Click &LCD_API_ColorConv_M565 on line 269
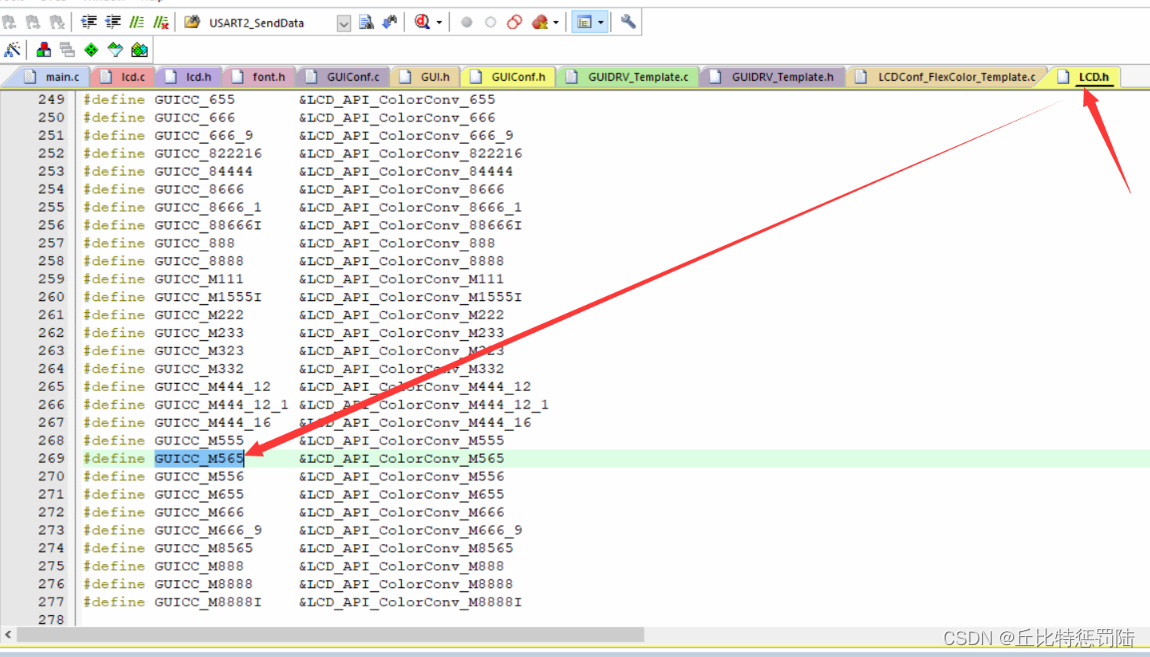 click(401, 458)
